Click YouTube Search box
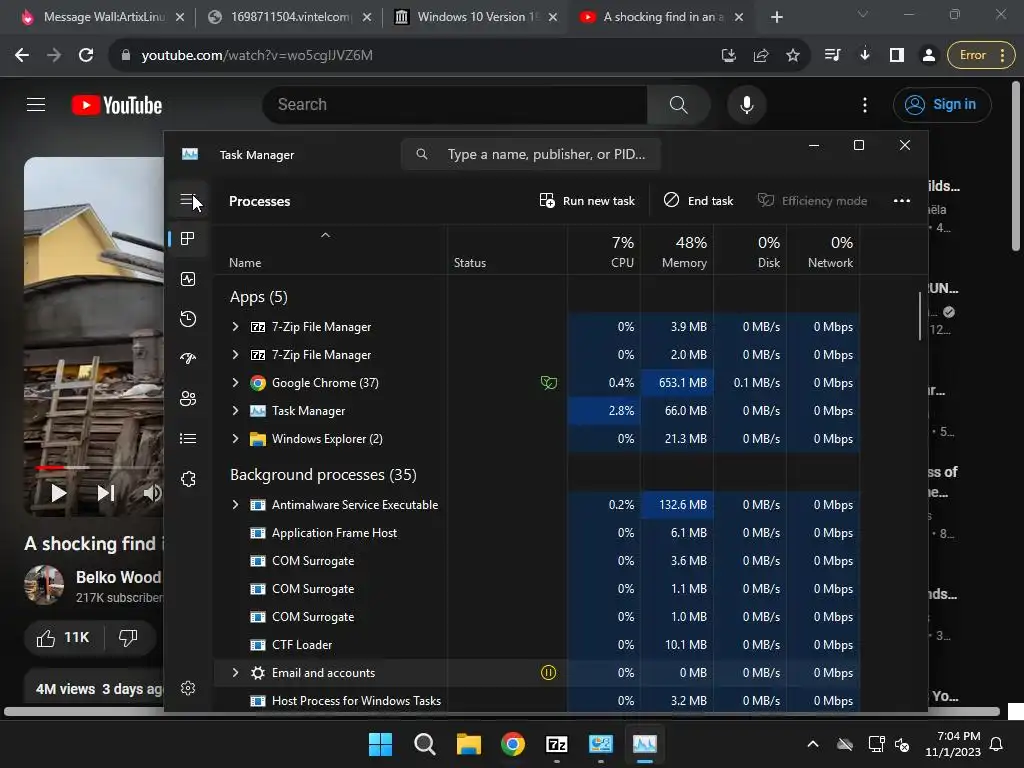Viewport: 1024px width, 768px height. coord(455,104)
